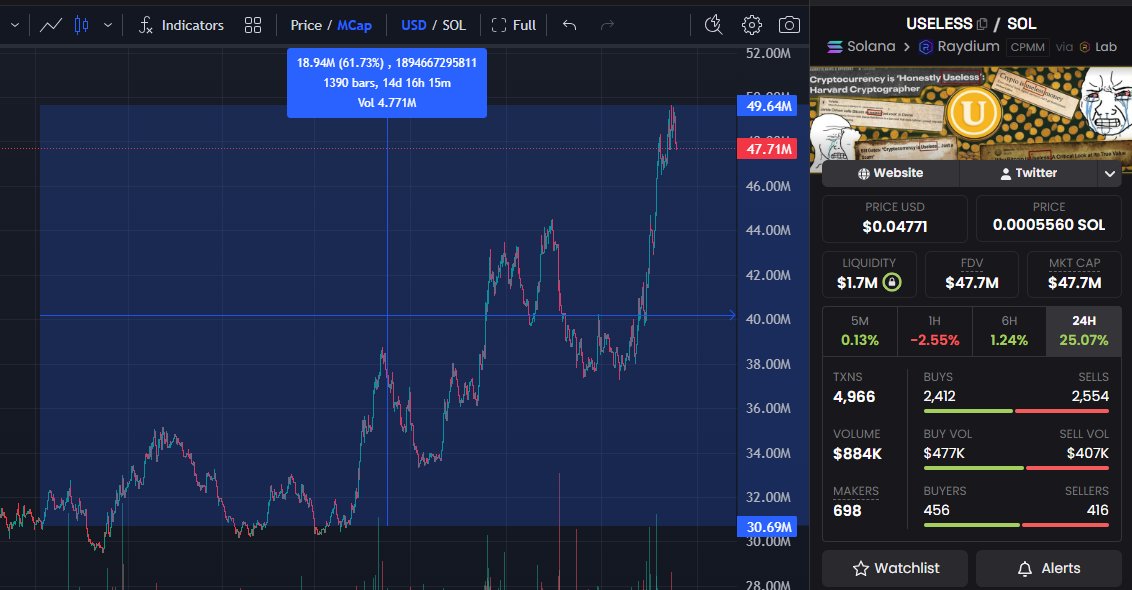Add token to Watchlist
The image size is (1132, 590).
coord(895,568)
